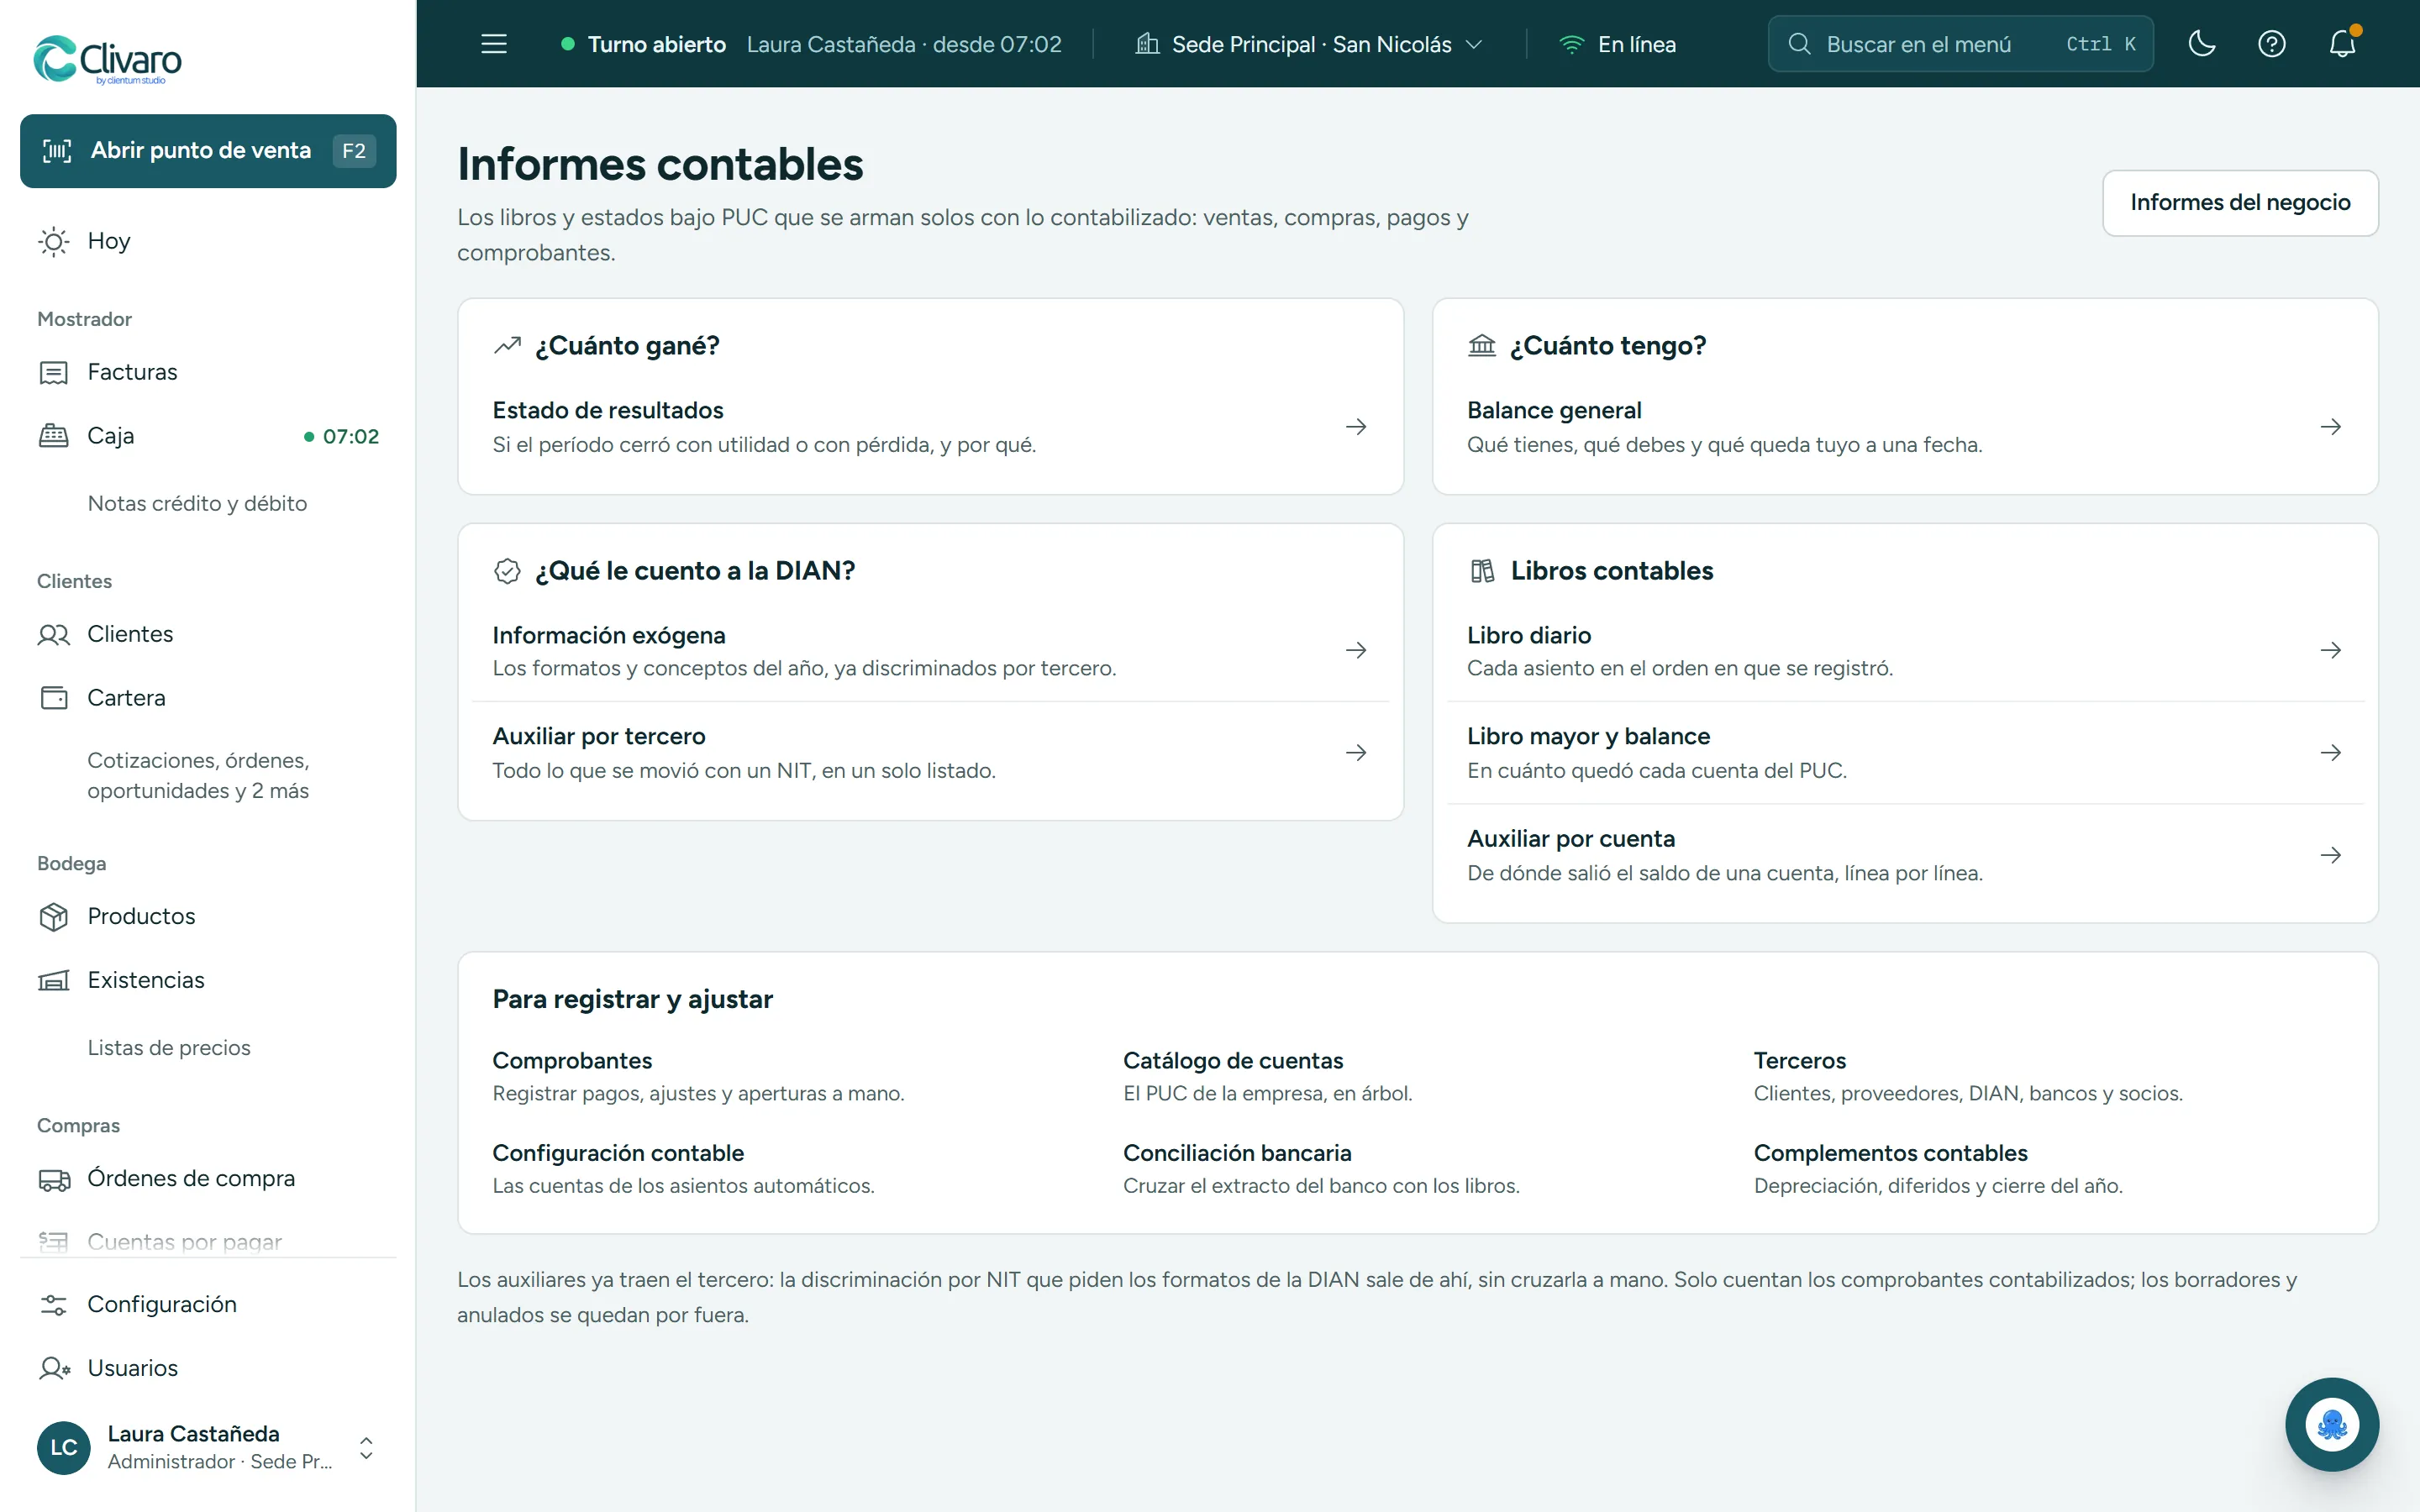Click the 07:02 Caja open-time badge
2420x1512 pixels.
pyautogui.click(x=341, y=437)
